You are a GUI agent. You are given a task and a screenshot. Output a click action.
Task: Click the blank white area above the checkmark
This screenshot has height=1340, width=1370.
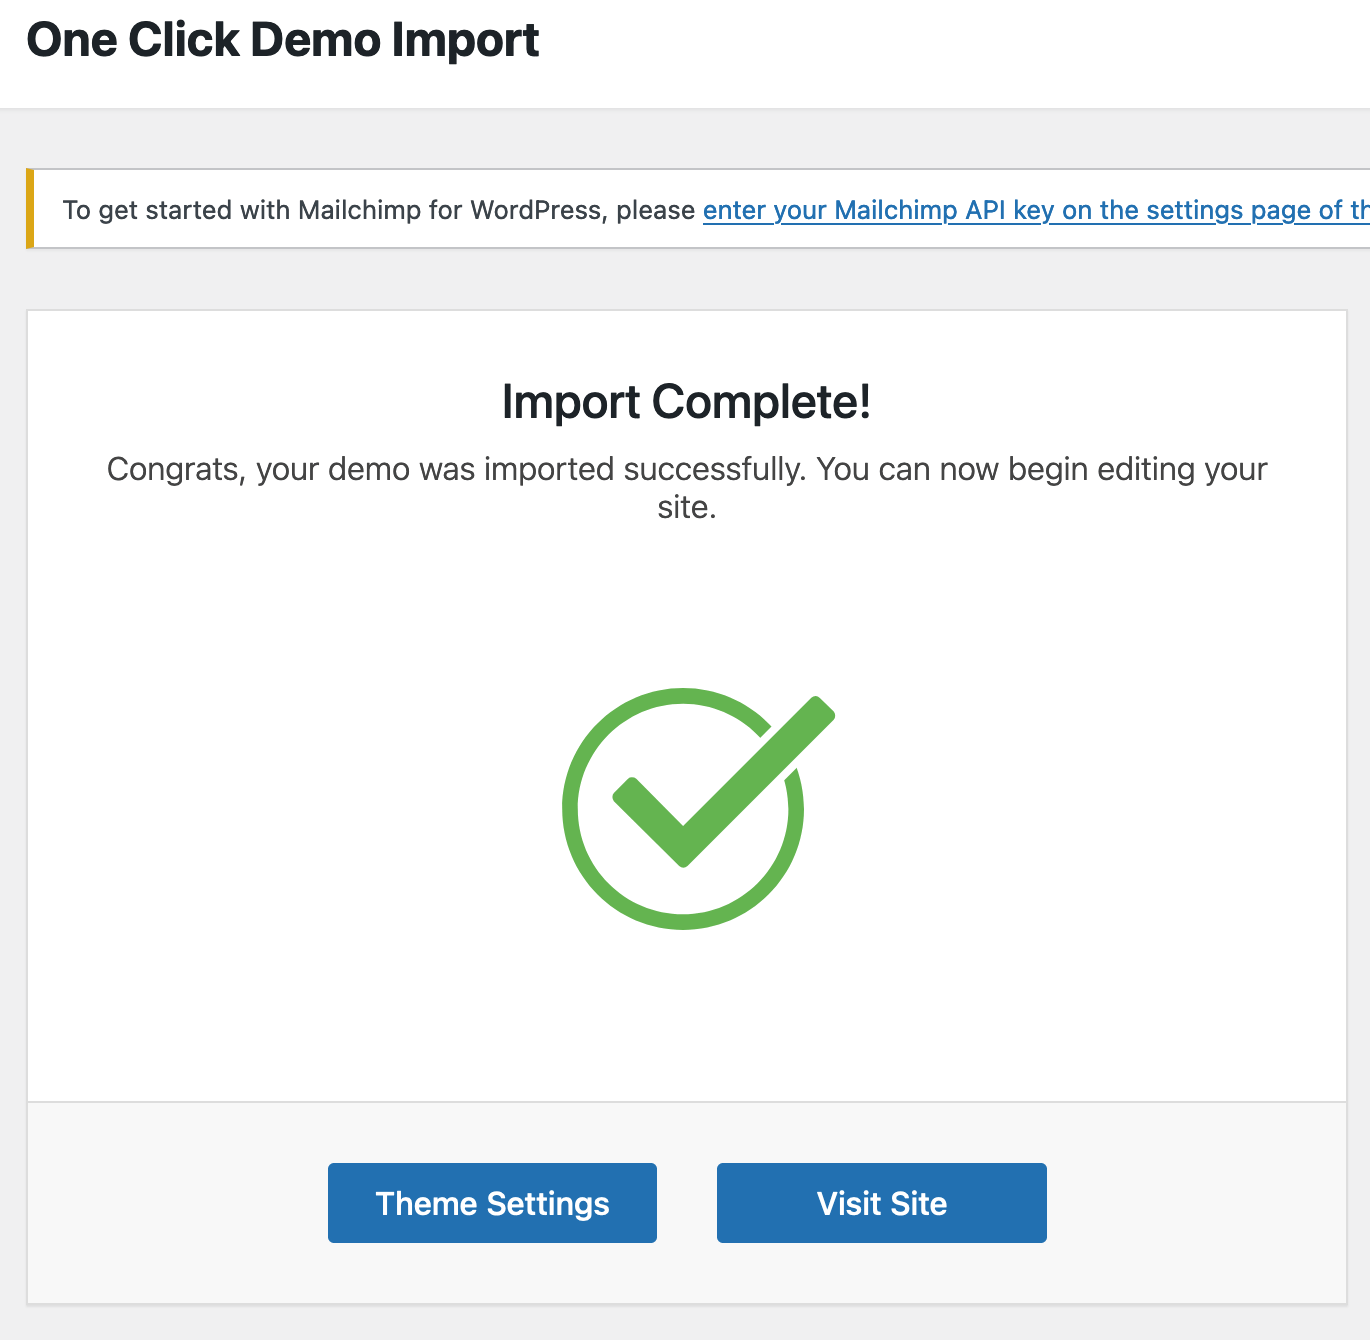pyautogui.click(x=686, y=600)
